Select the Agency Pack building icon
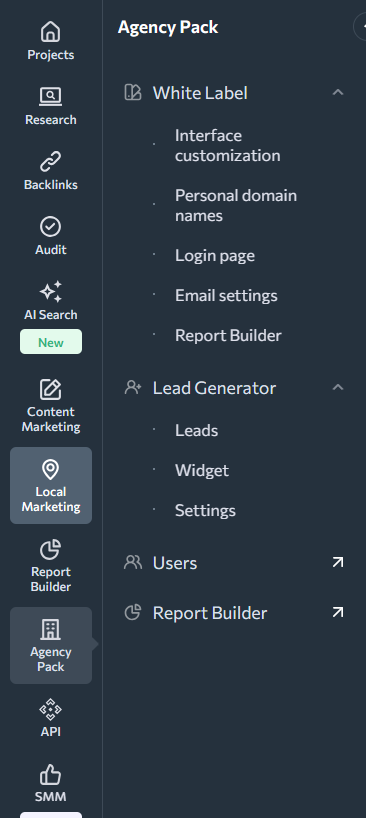This screenshot has height=818, width=366. pos(51,630)
